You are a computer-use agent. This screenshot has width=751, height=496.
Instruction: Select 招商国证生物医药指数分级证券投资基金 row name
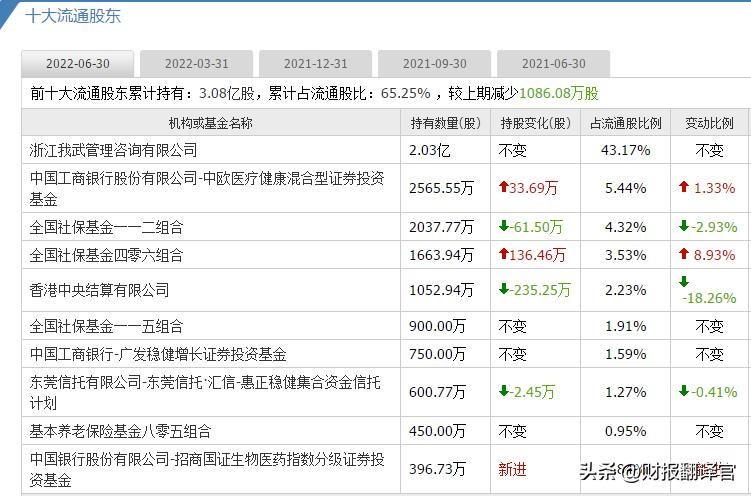(x=206, y=469)
